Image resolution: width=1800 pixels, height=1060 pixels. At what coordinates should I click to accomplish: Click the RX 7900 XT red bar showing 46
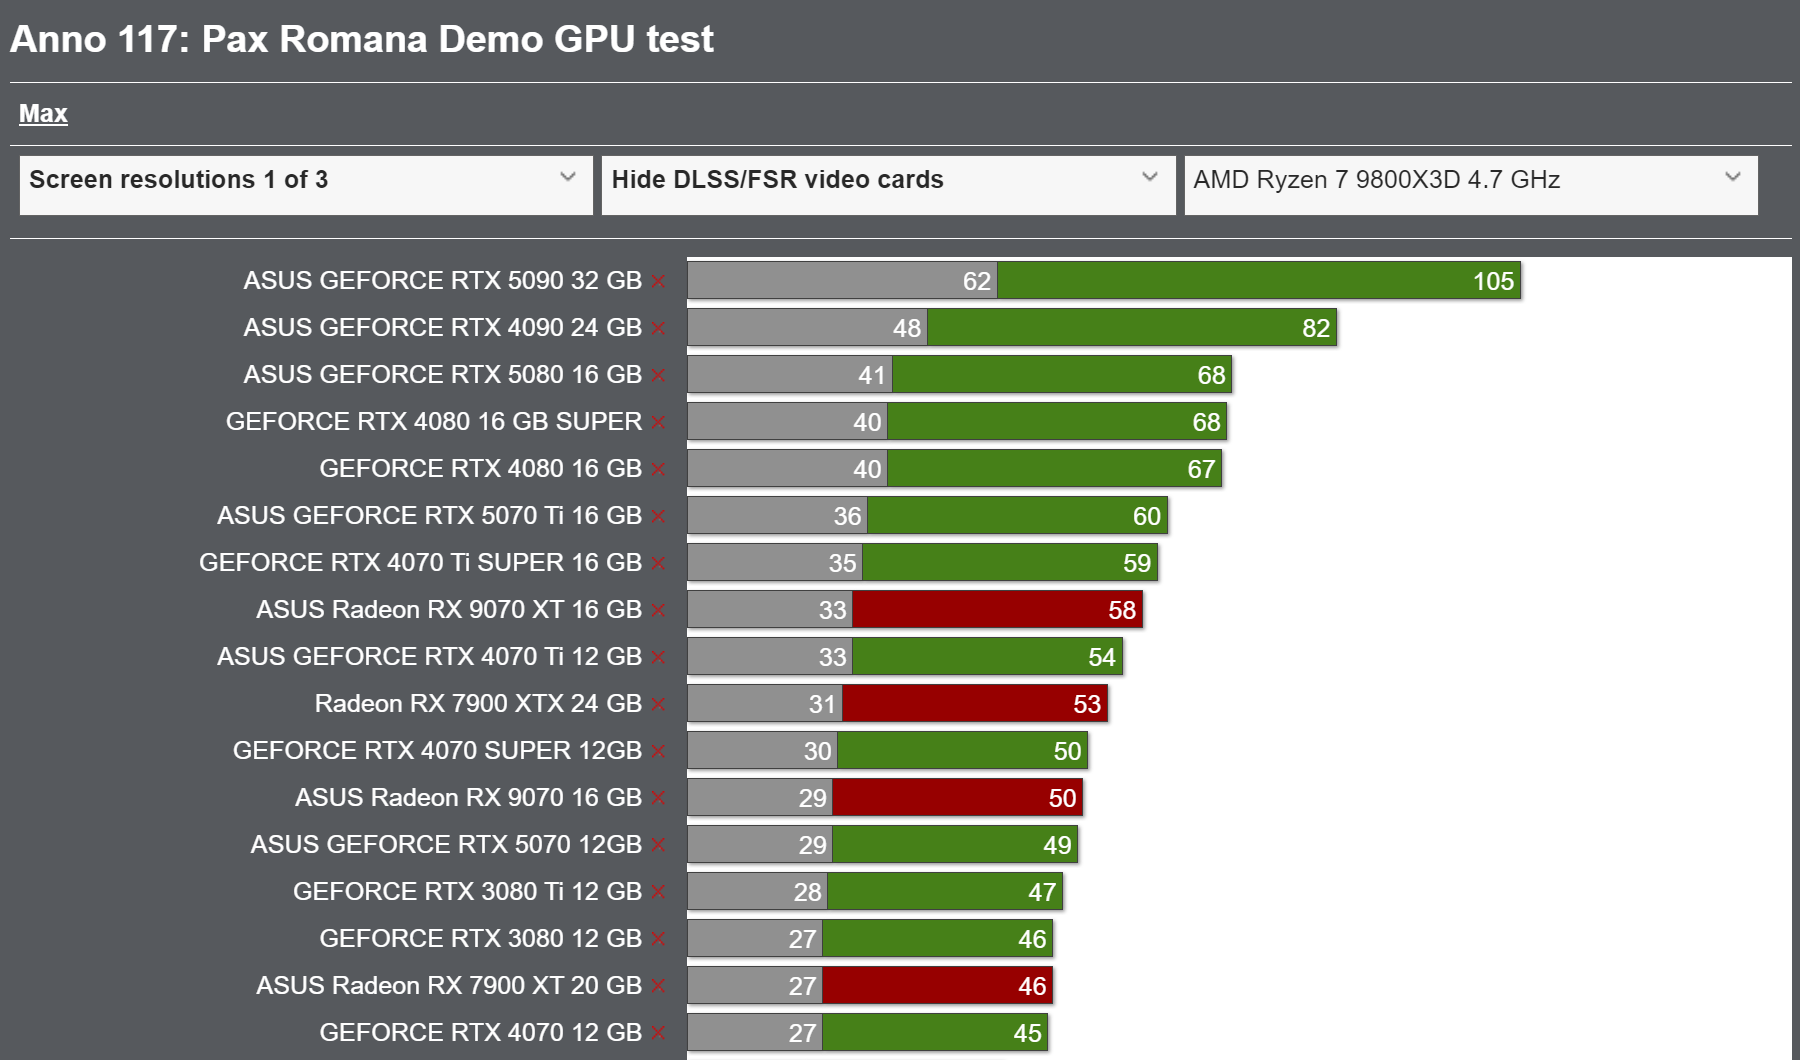937,986
